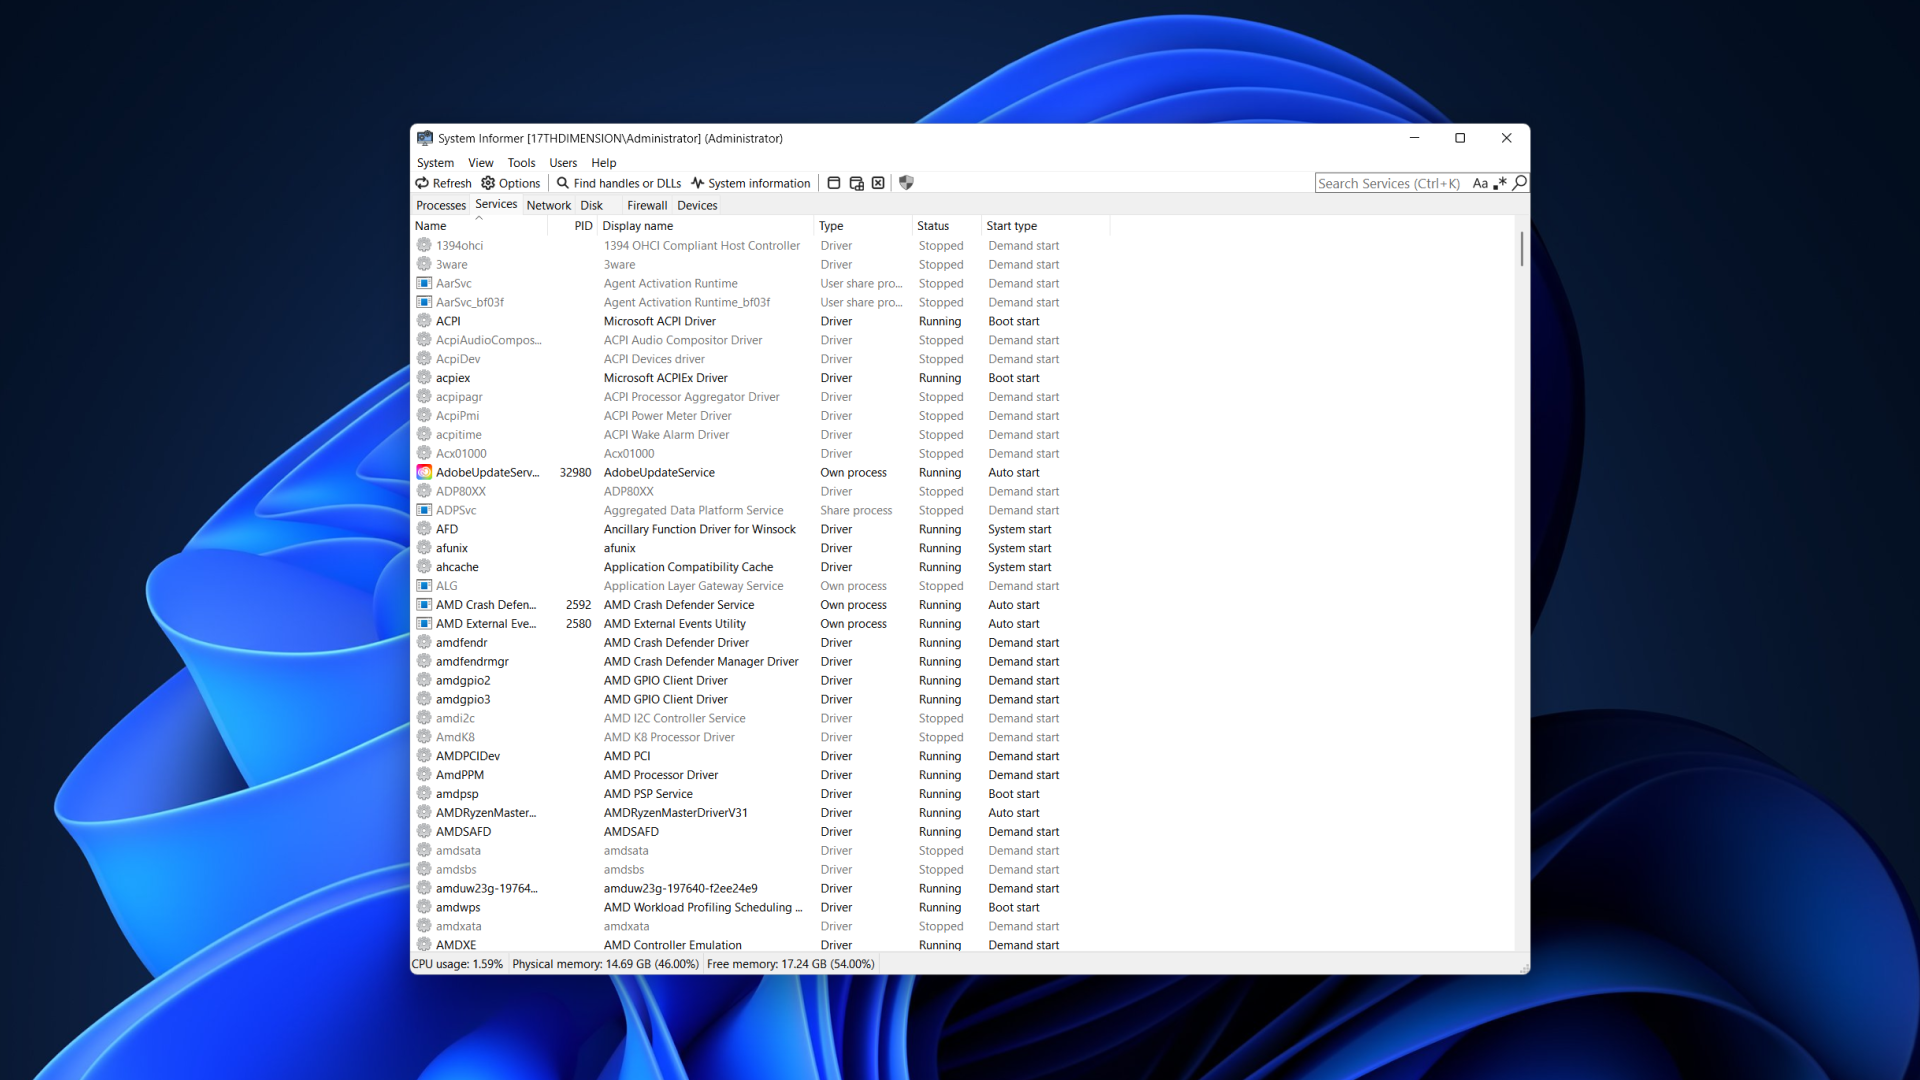This screenshot has width=1920, height=1080.
Task: Focus the Search Services input field
Action: click(1390, 183)
